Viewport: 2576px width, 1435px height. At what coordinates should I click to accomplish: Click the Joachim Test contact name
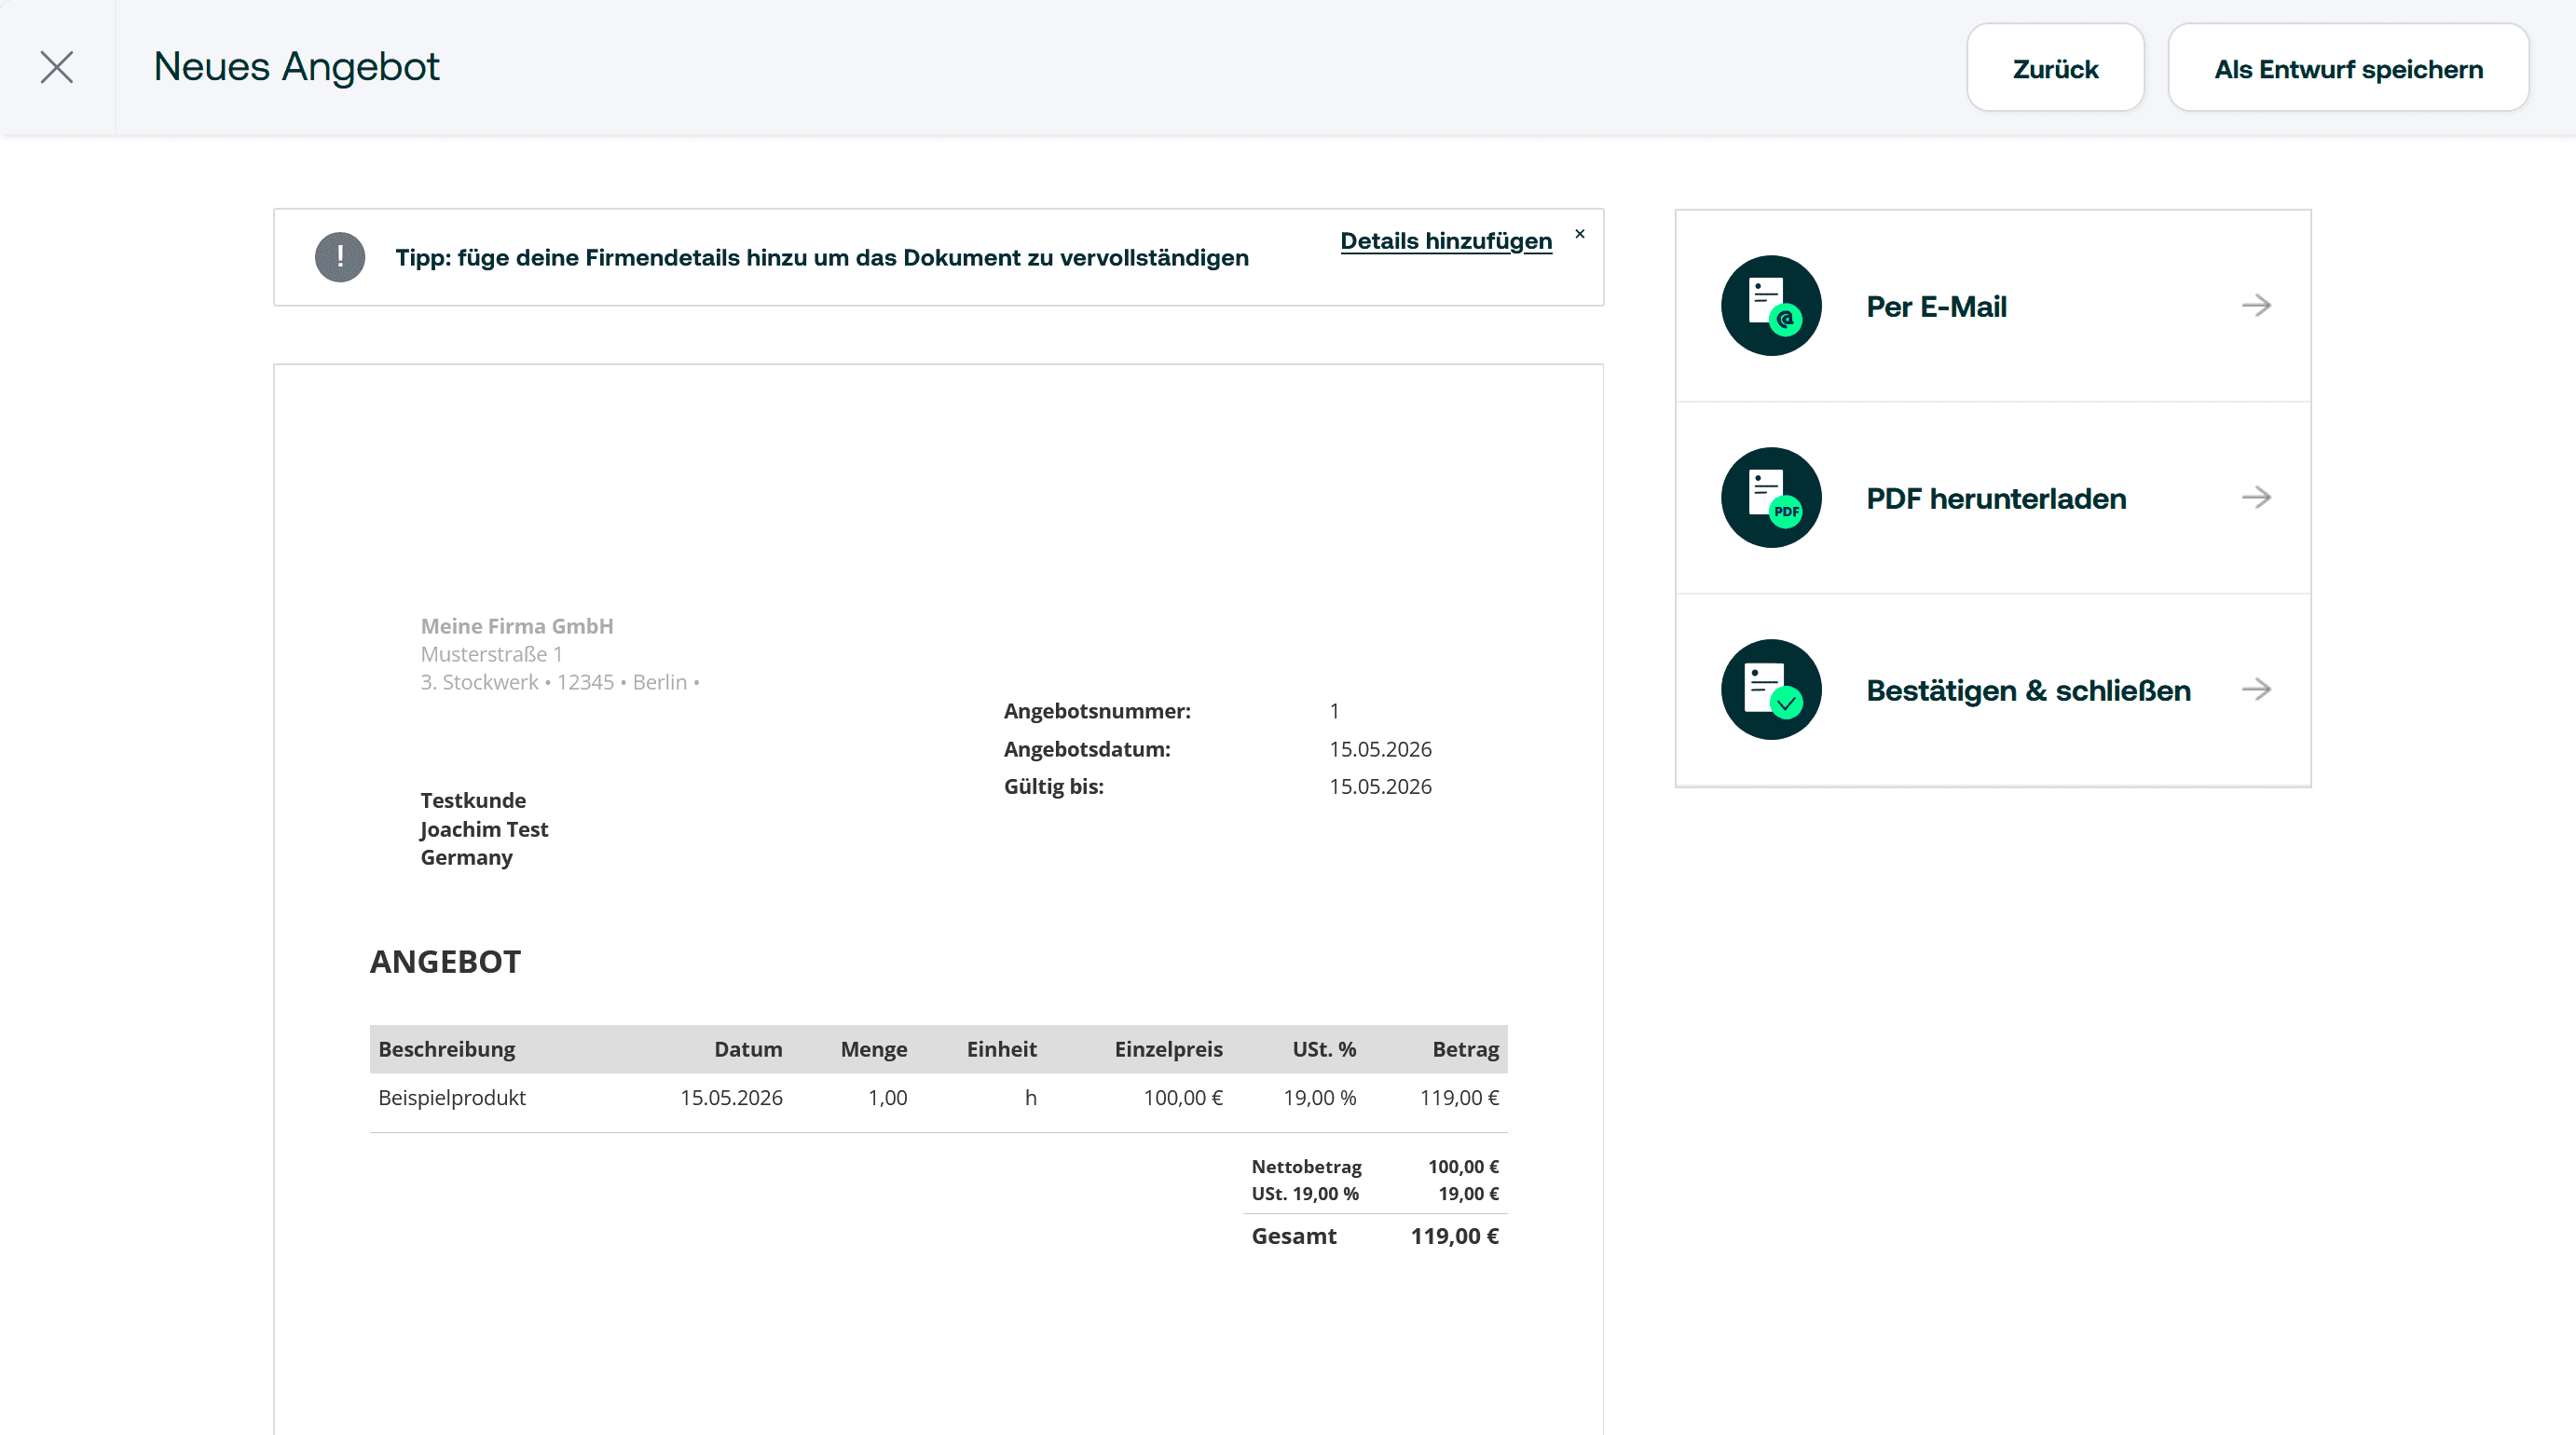(484, 829)
